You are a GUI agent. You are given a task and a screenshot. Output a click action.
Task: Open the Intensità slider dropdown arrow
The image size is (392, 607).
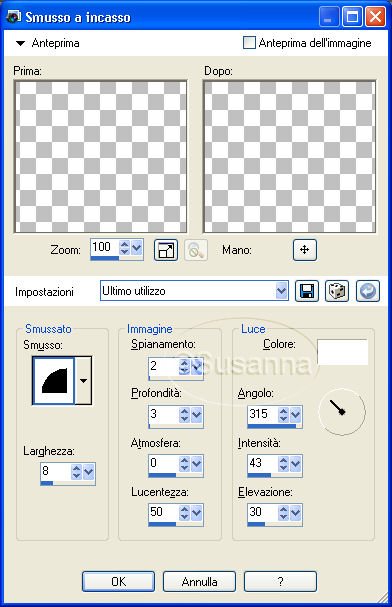pos(296,463)
